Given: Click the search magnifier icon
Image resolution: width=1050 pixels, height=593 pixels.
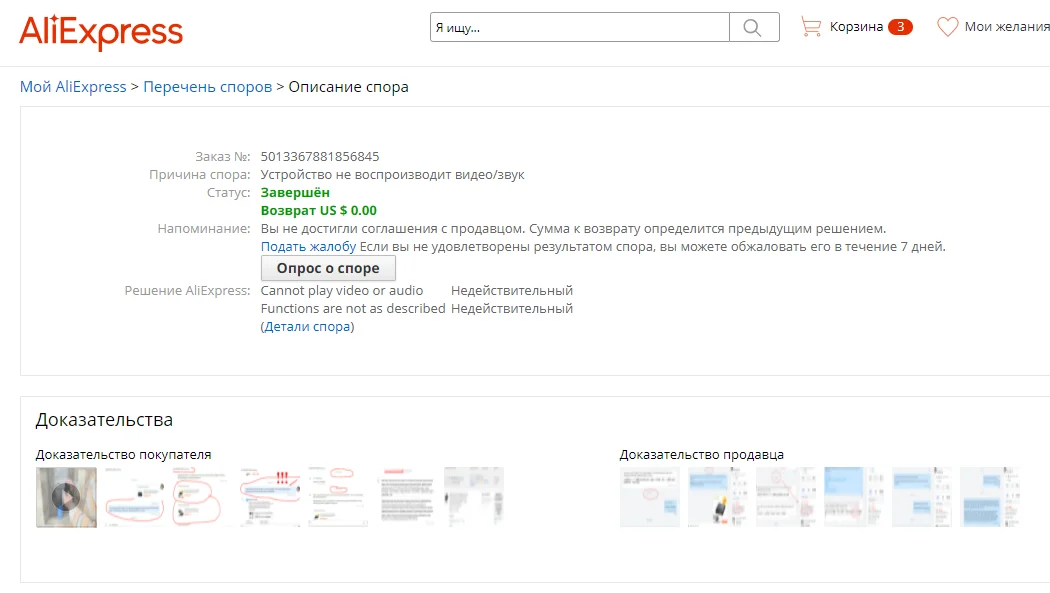Looking at the screenshot, I should pos(753,27).
